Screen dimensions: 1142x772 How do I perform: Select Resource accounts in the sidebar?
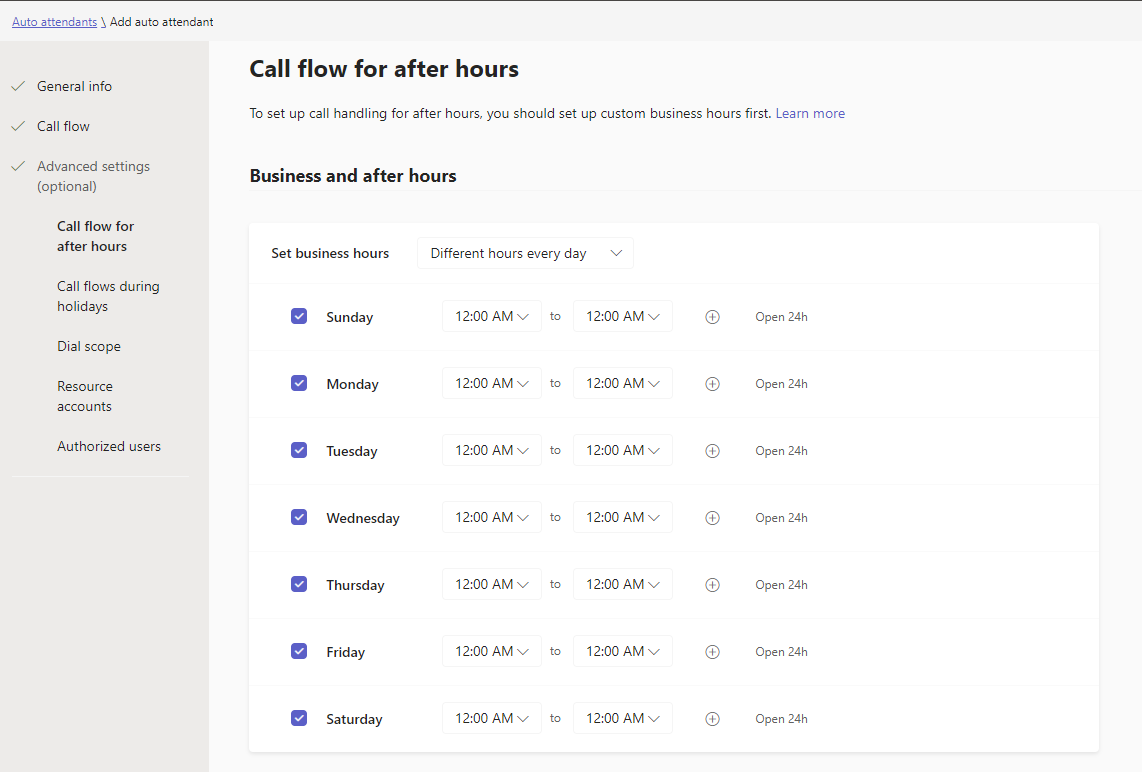[x=85, y=396]
